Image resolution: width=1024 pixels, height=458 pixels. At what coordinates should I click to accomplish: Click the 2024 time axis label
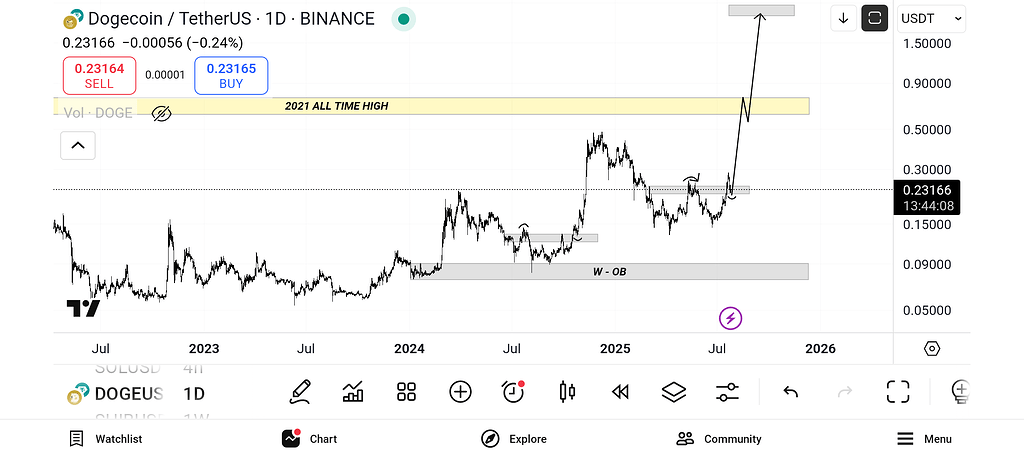click(409, 349)
